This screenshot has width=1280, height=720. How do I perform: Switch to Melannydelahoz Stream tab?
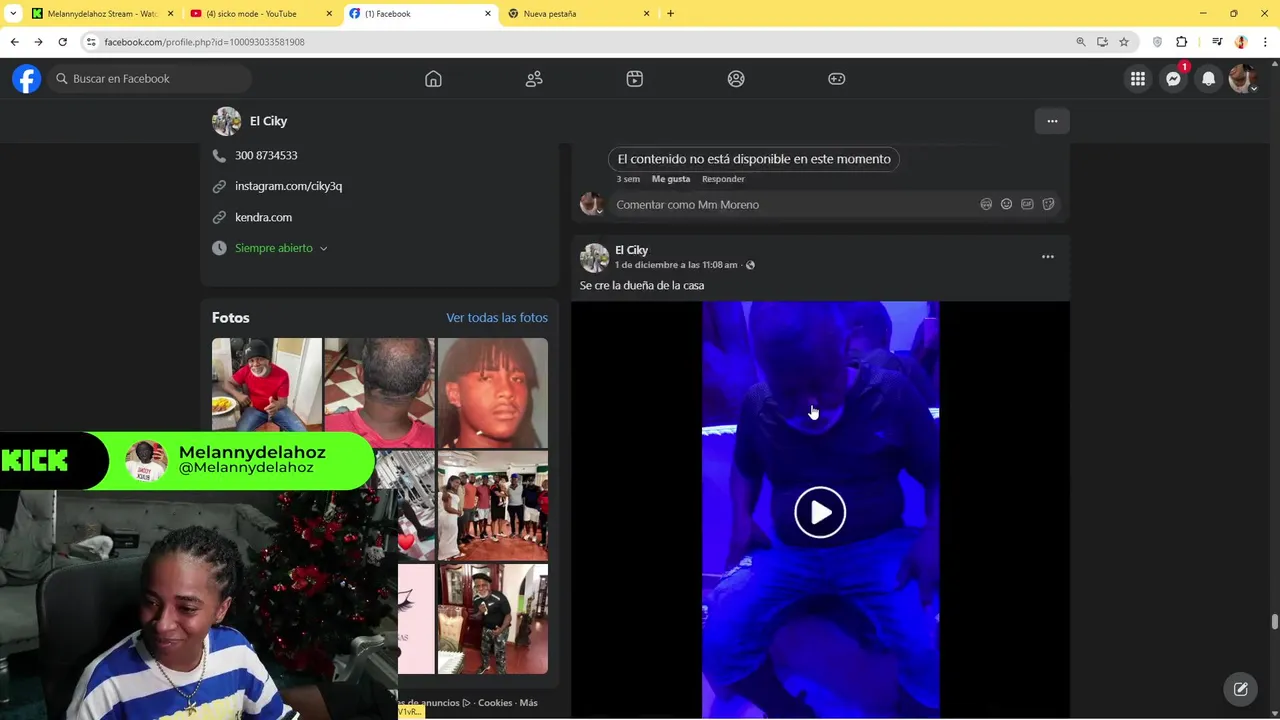[x=101, y=14]
